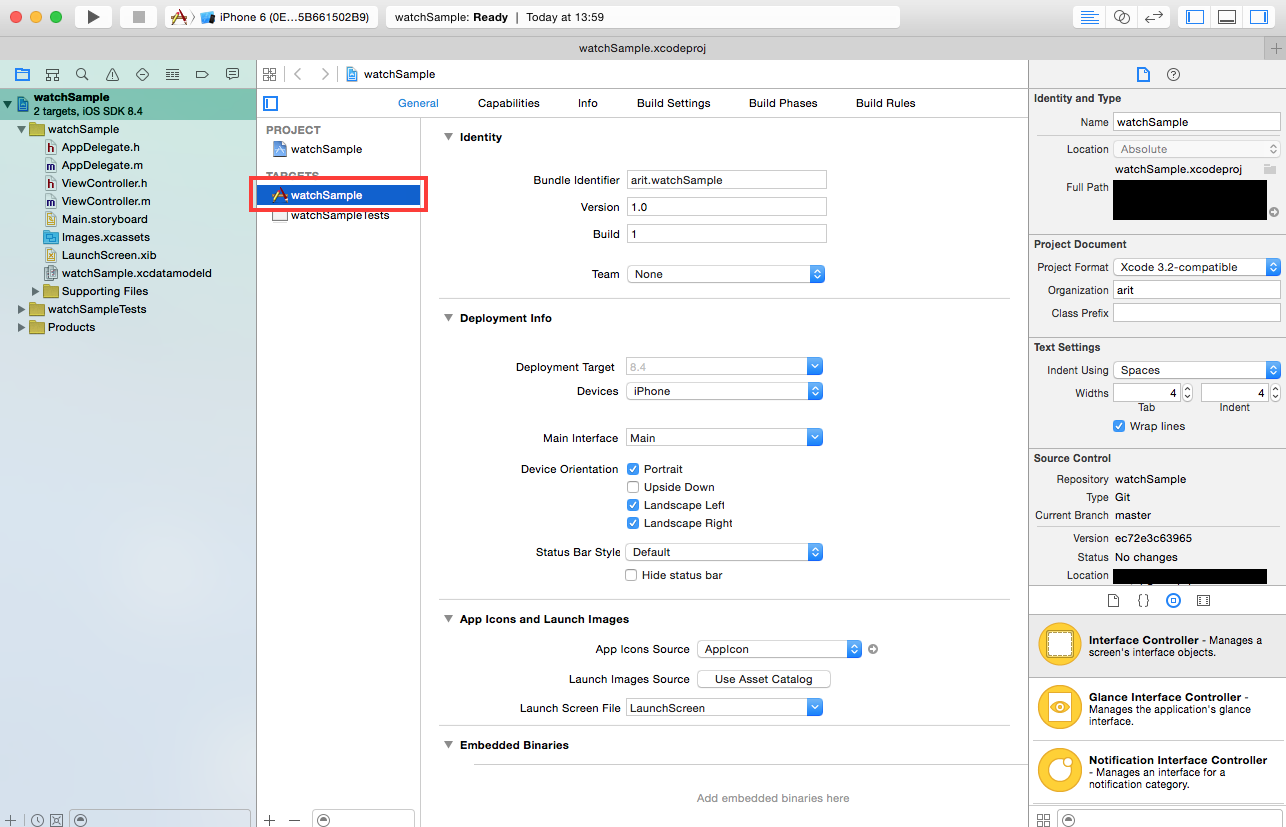1286x827 pixels.
Task: Open the Indent Using dropdown
Action: coord(1197,370)
